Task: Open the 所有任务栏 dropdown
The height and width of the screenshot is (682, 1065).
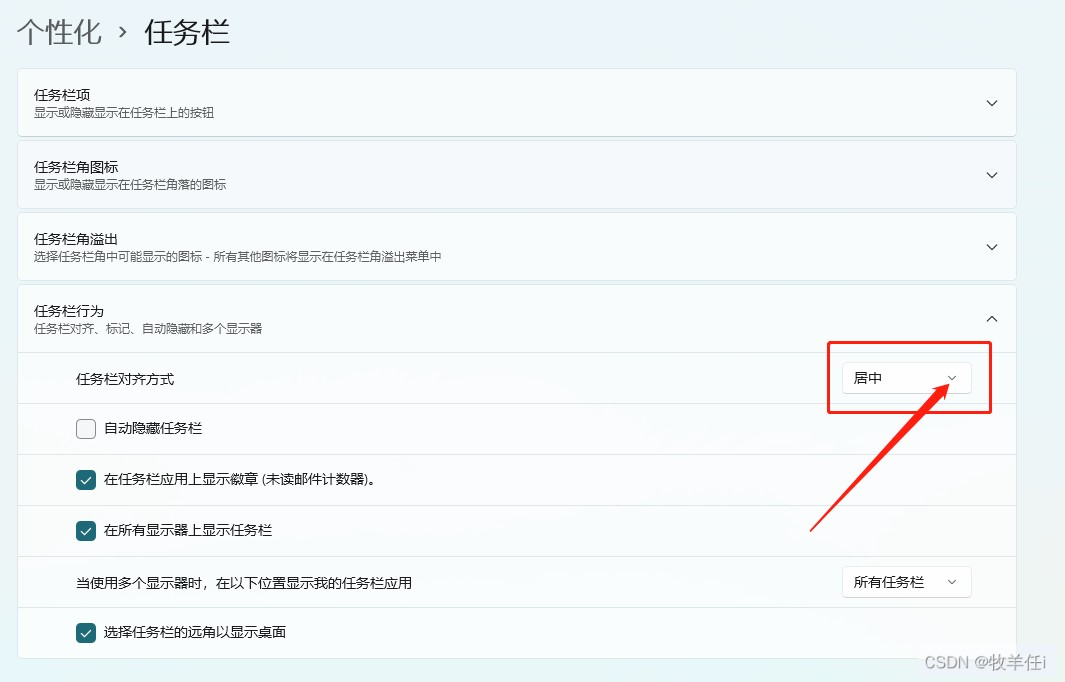Action: pos(907,582)
